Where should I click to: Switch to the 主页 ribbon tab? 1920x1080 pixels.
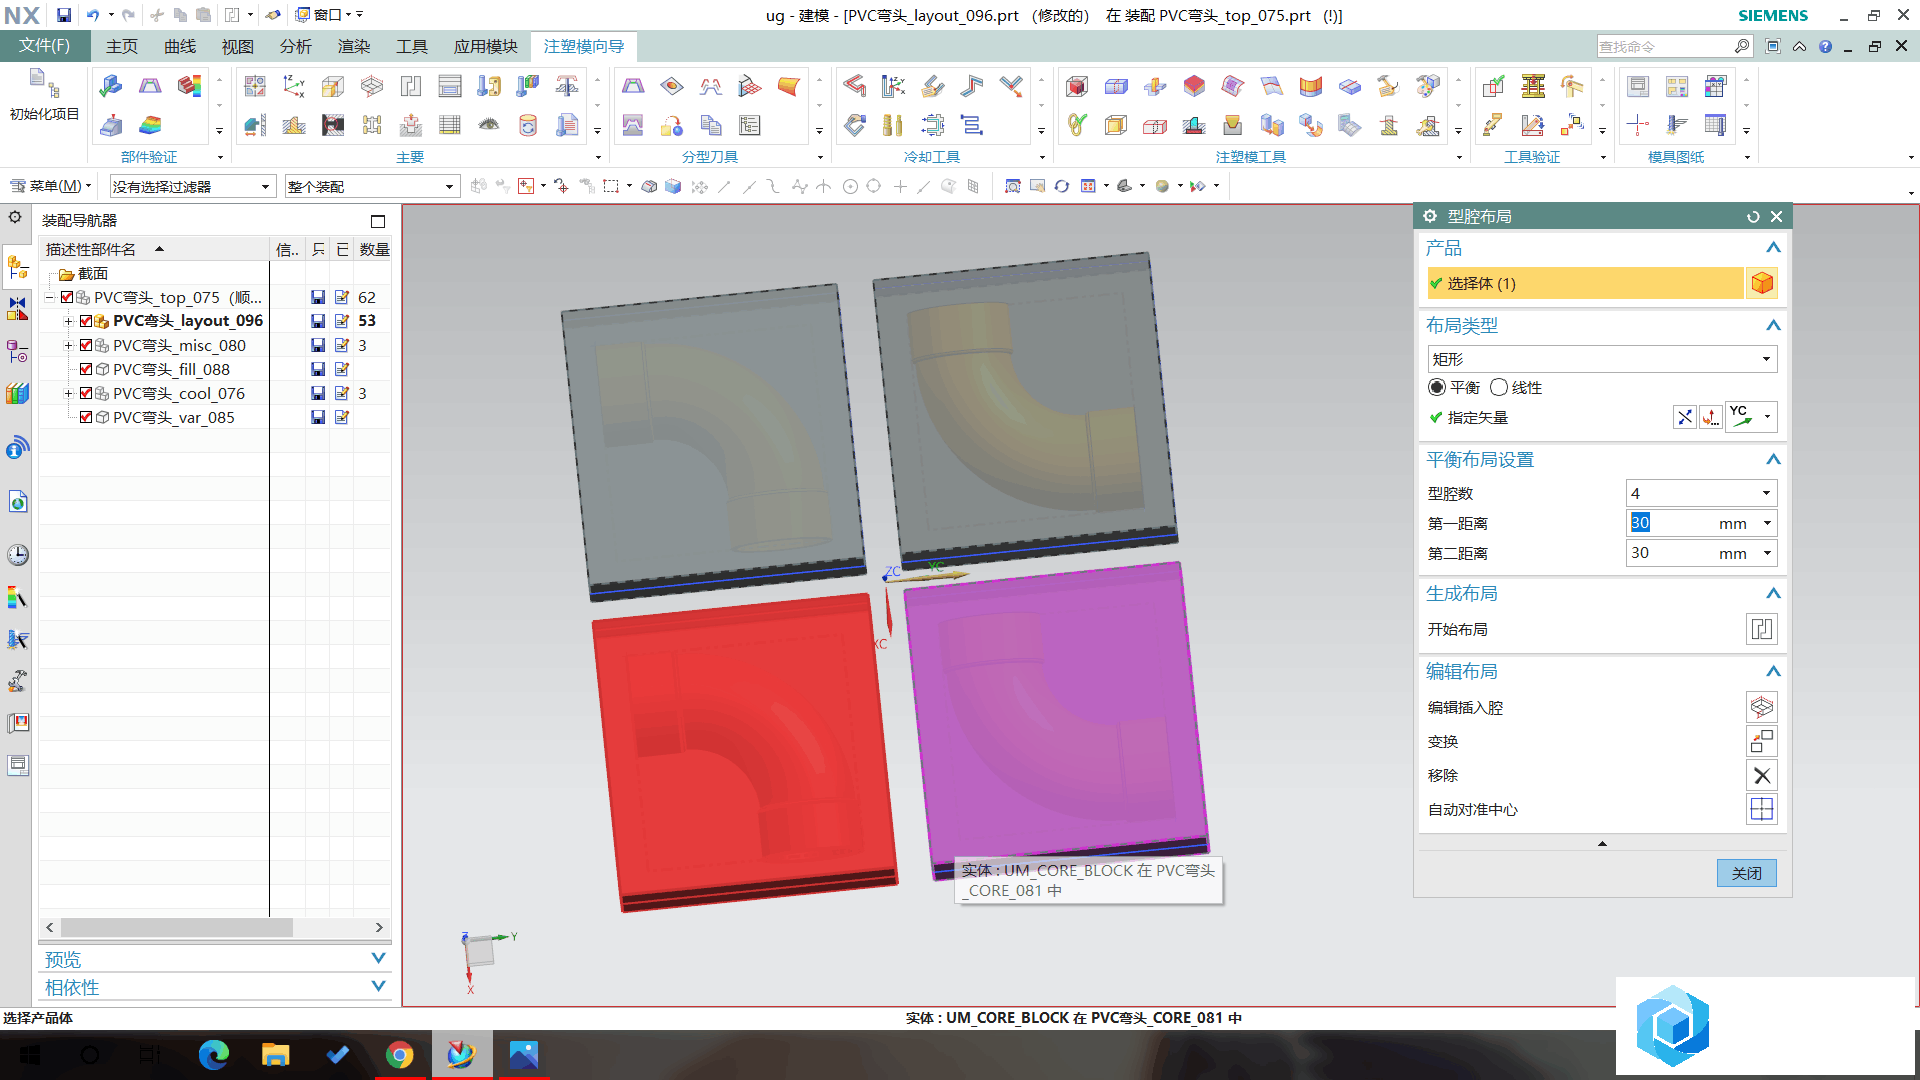(122, 46)
